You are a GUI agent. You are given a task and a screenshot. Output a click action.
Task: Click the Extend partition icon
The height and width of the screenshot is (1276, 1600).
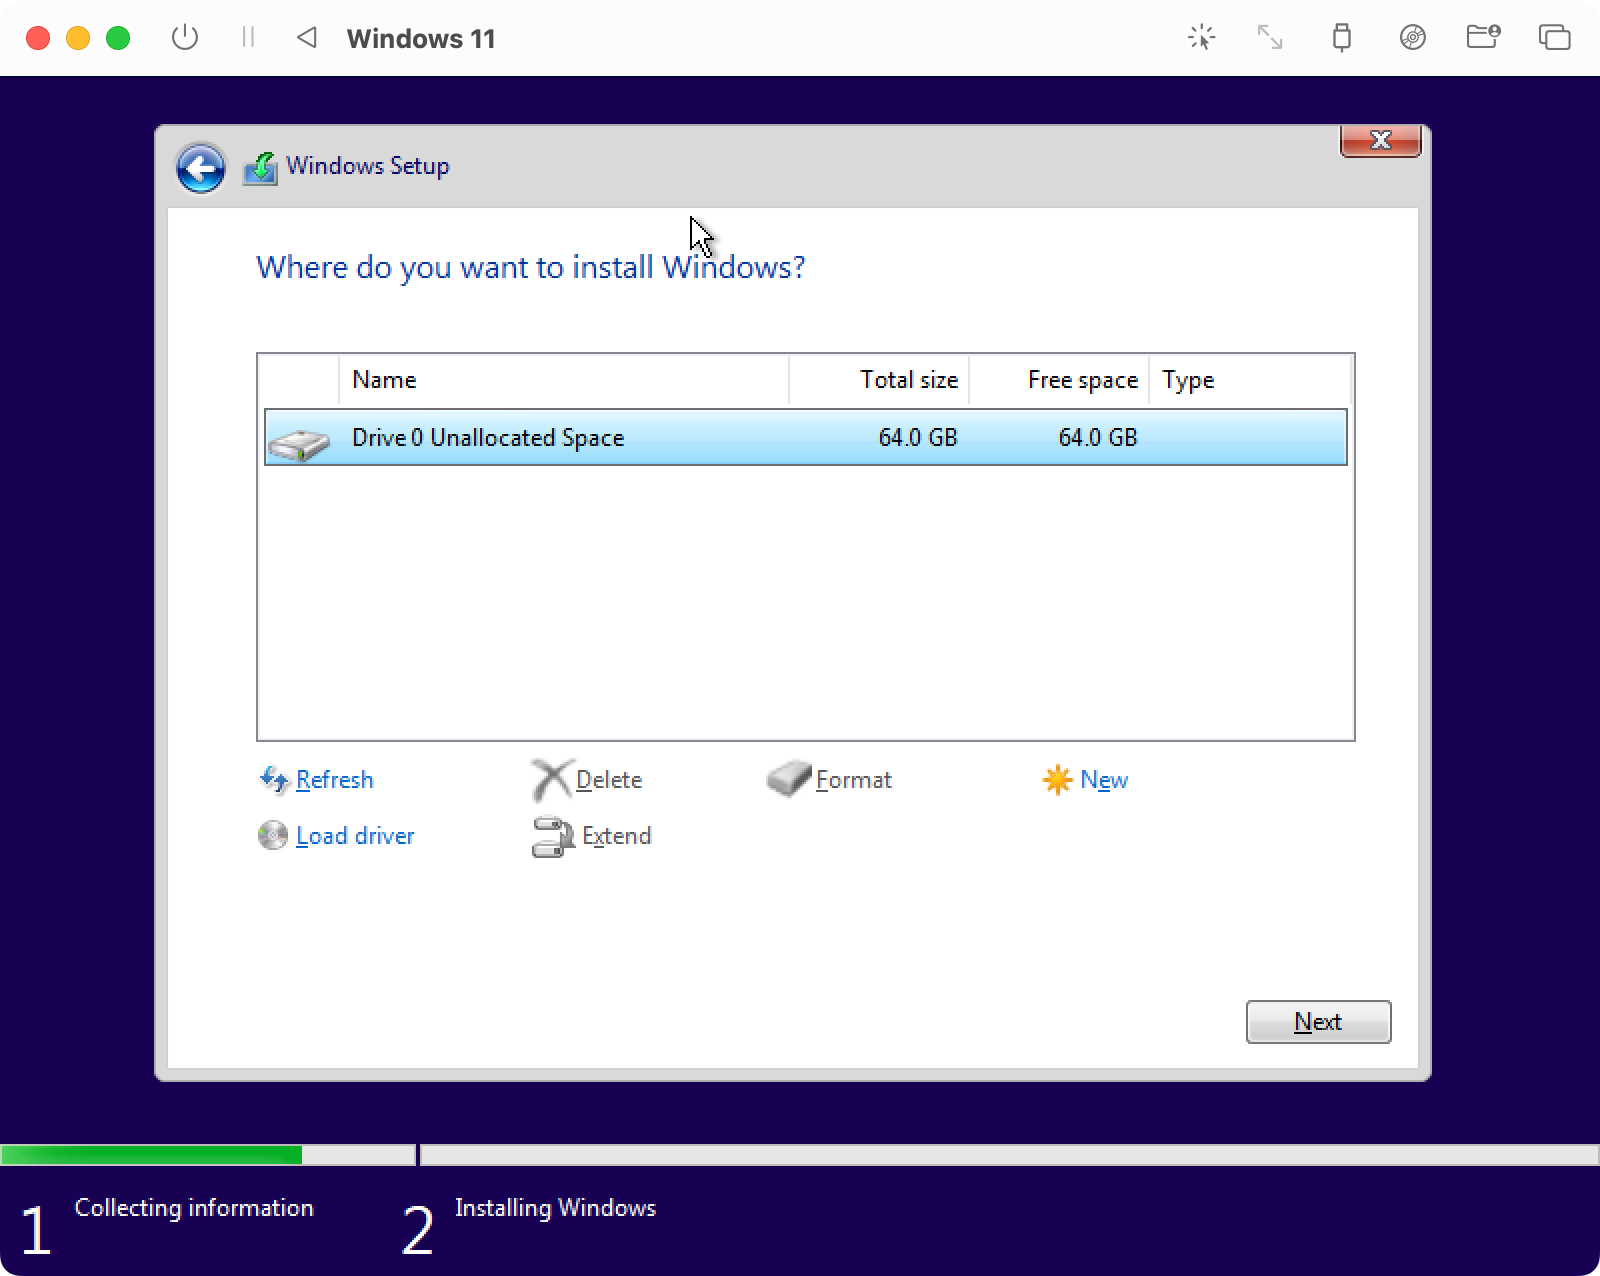tap(551, 837)
